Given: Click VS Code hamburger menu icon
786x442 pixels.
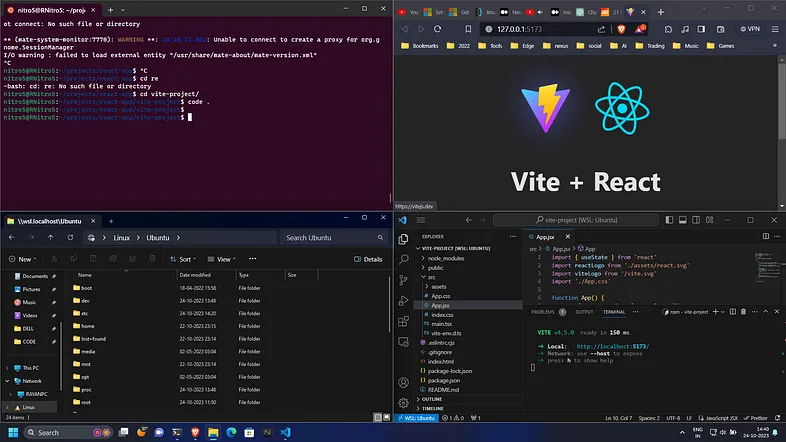Looking at the screenshot, I should 421,220.
